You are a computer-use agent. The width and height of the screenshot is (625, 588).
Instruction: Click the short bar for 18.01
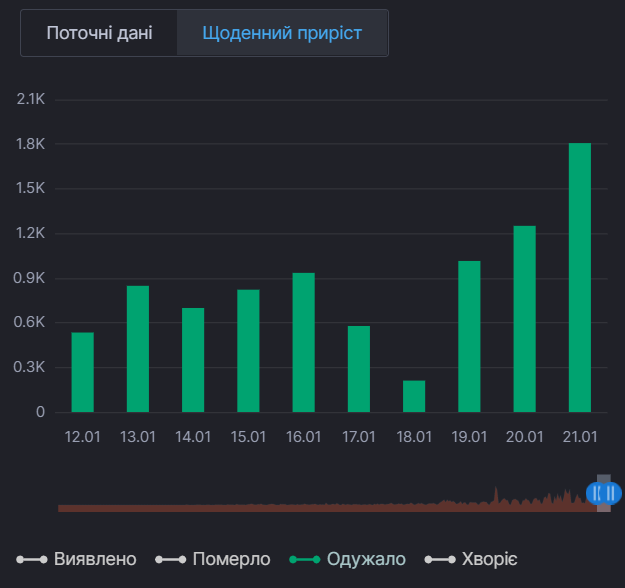[x=414, y=396]
